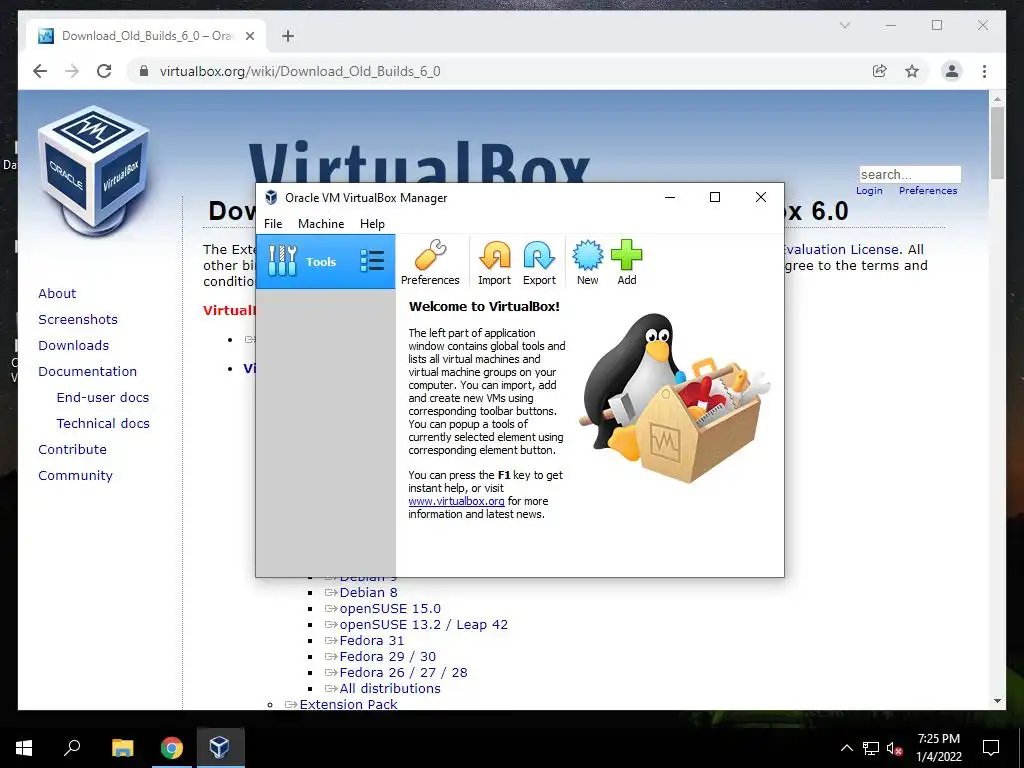Follow the www.virtualbox.org link

click(x=456, y=501)
